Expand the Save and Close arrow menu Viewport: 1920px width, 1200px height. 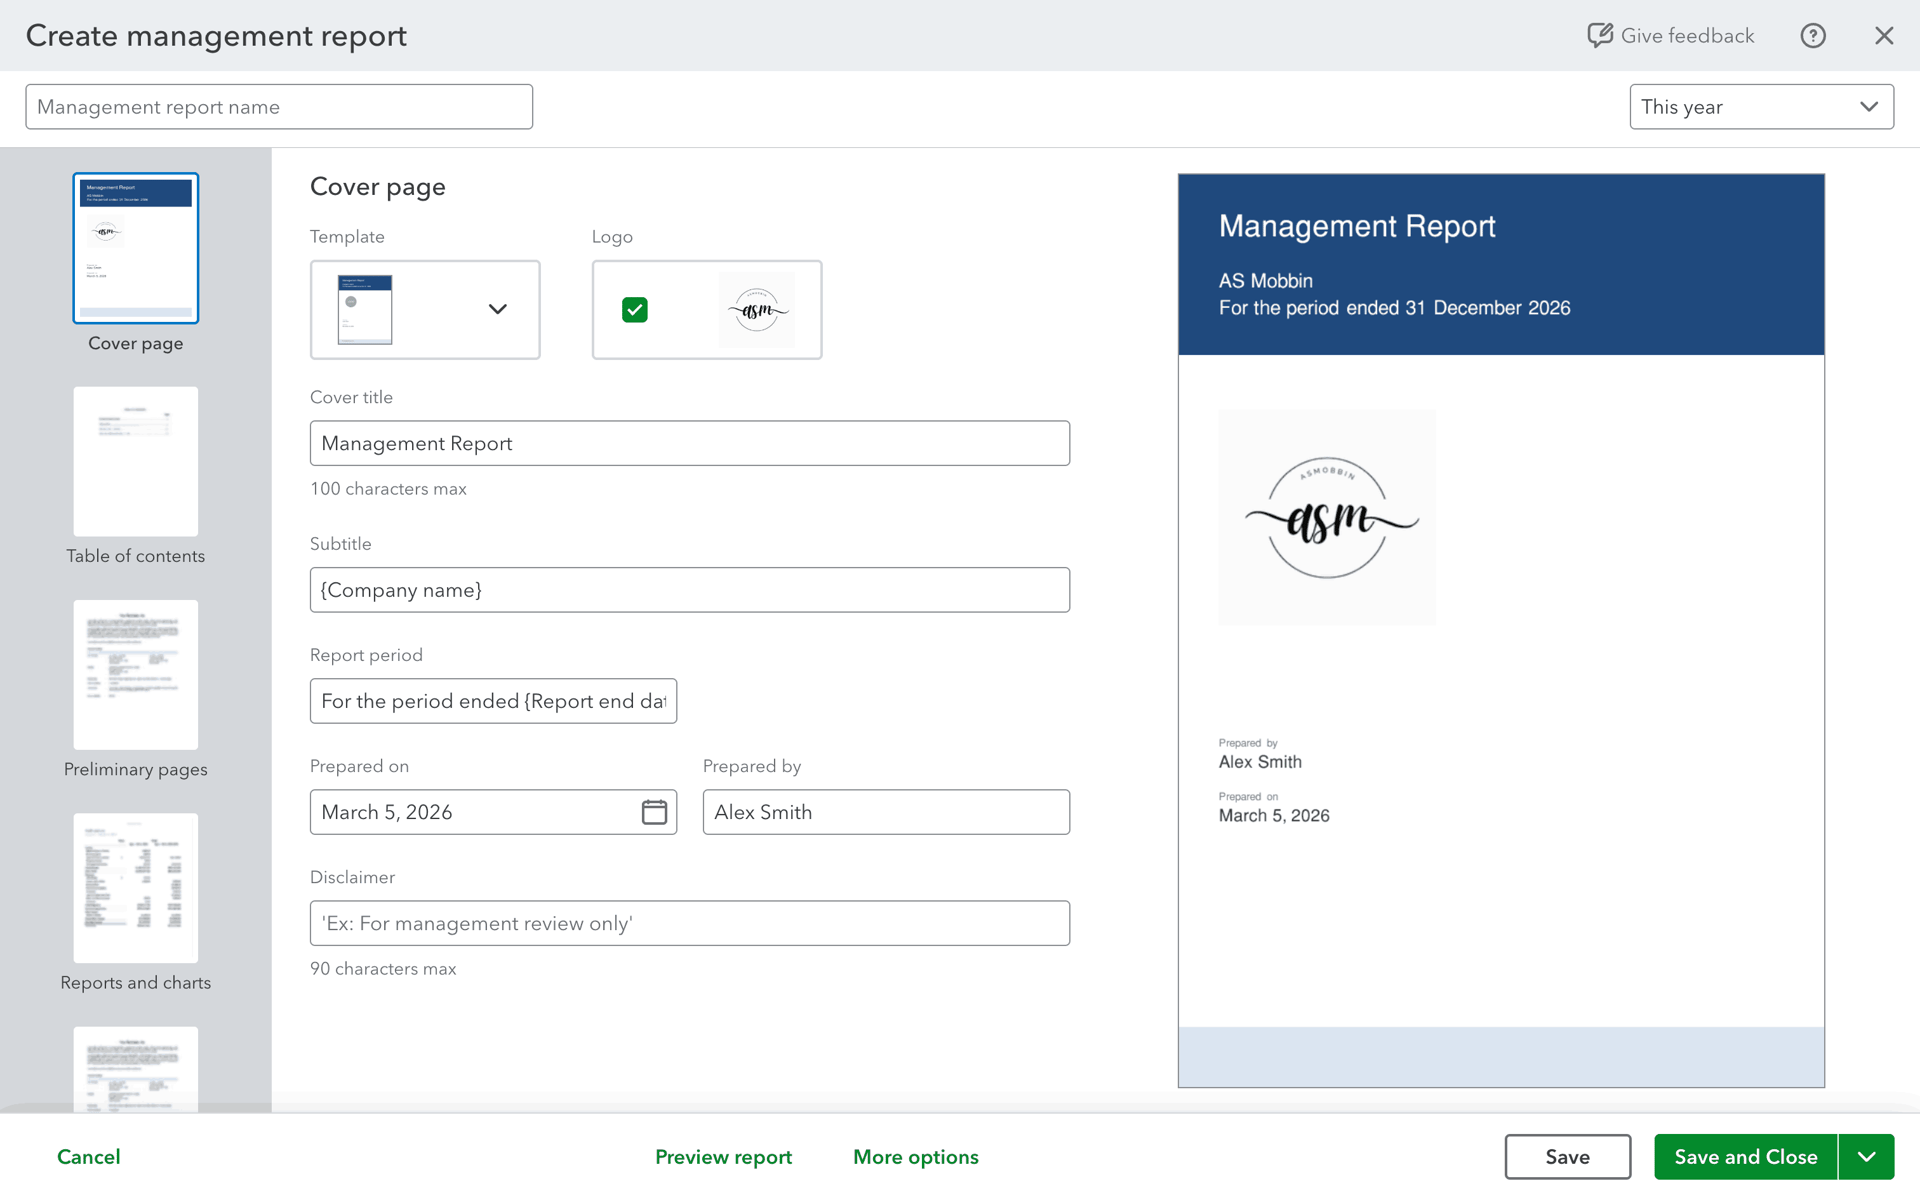[1867, 1157]
